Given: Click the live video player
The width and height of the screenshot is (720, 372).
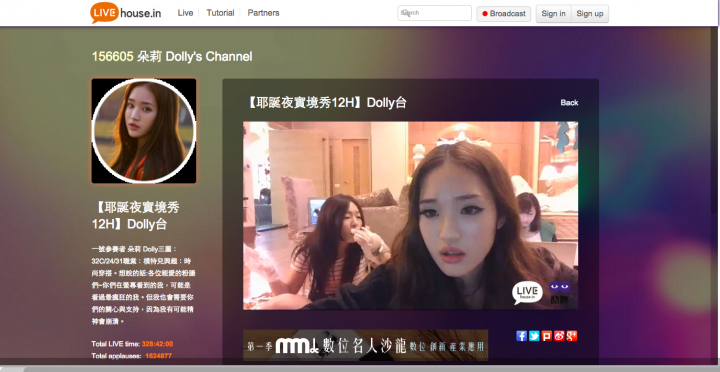Looking at the screenshot, I should point(411,215).
